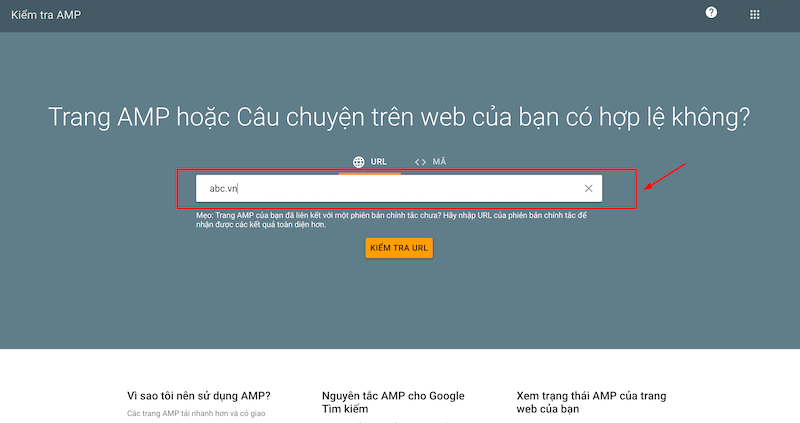Open Xem trạng thái AMP của trang web
The height and width of the screenshot is (423, 800).
pos(591,402)
